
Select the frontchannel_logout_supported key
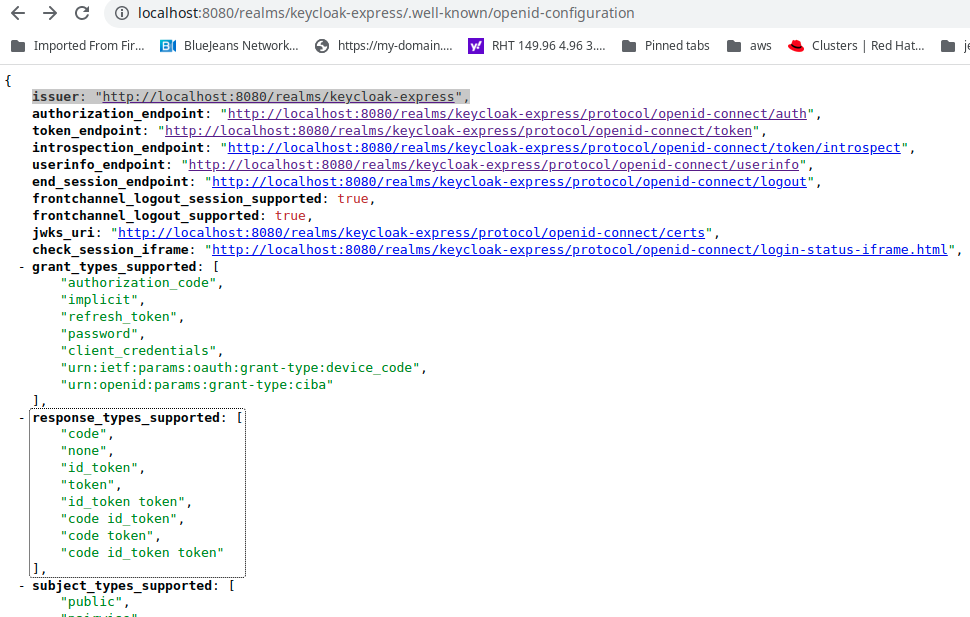coord(145,216)
